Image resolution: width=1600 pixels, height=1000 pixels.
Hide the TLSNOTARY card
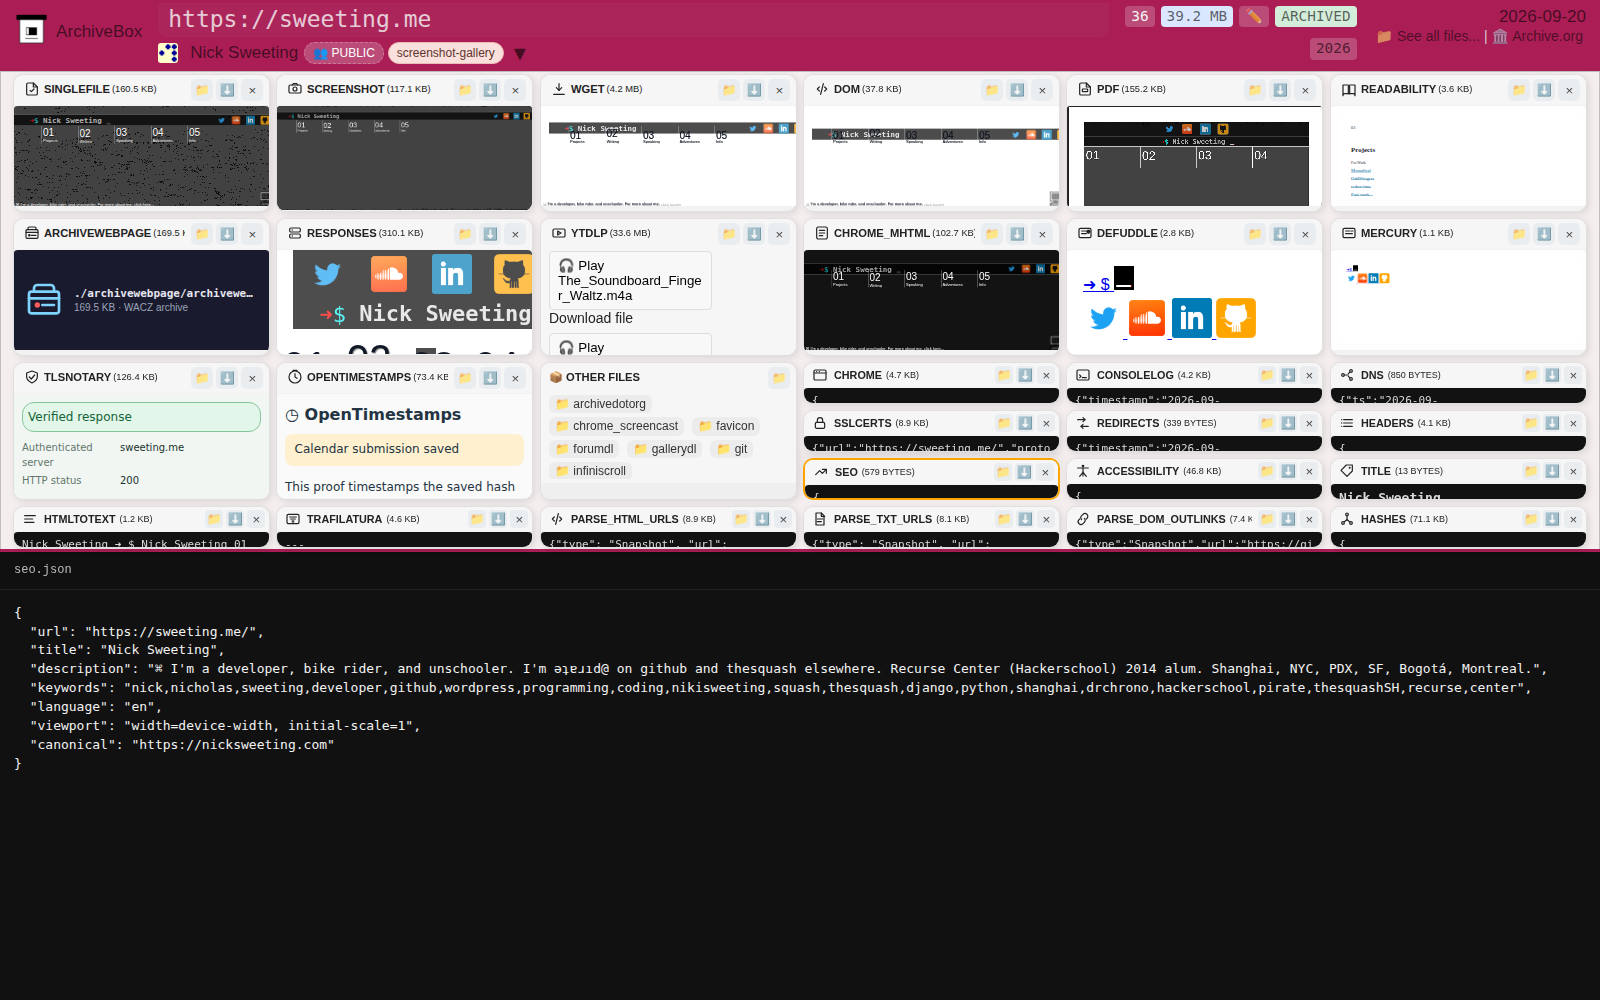[x=252, y=378]
